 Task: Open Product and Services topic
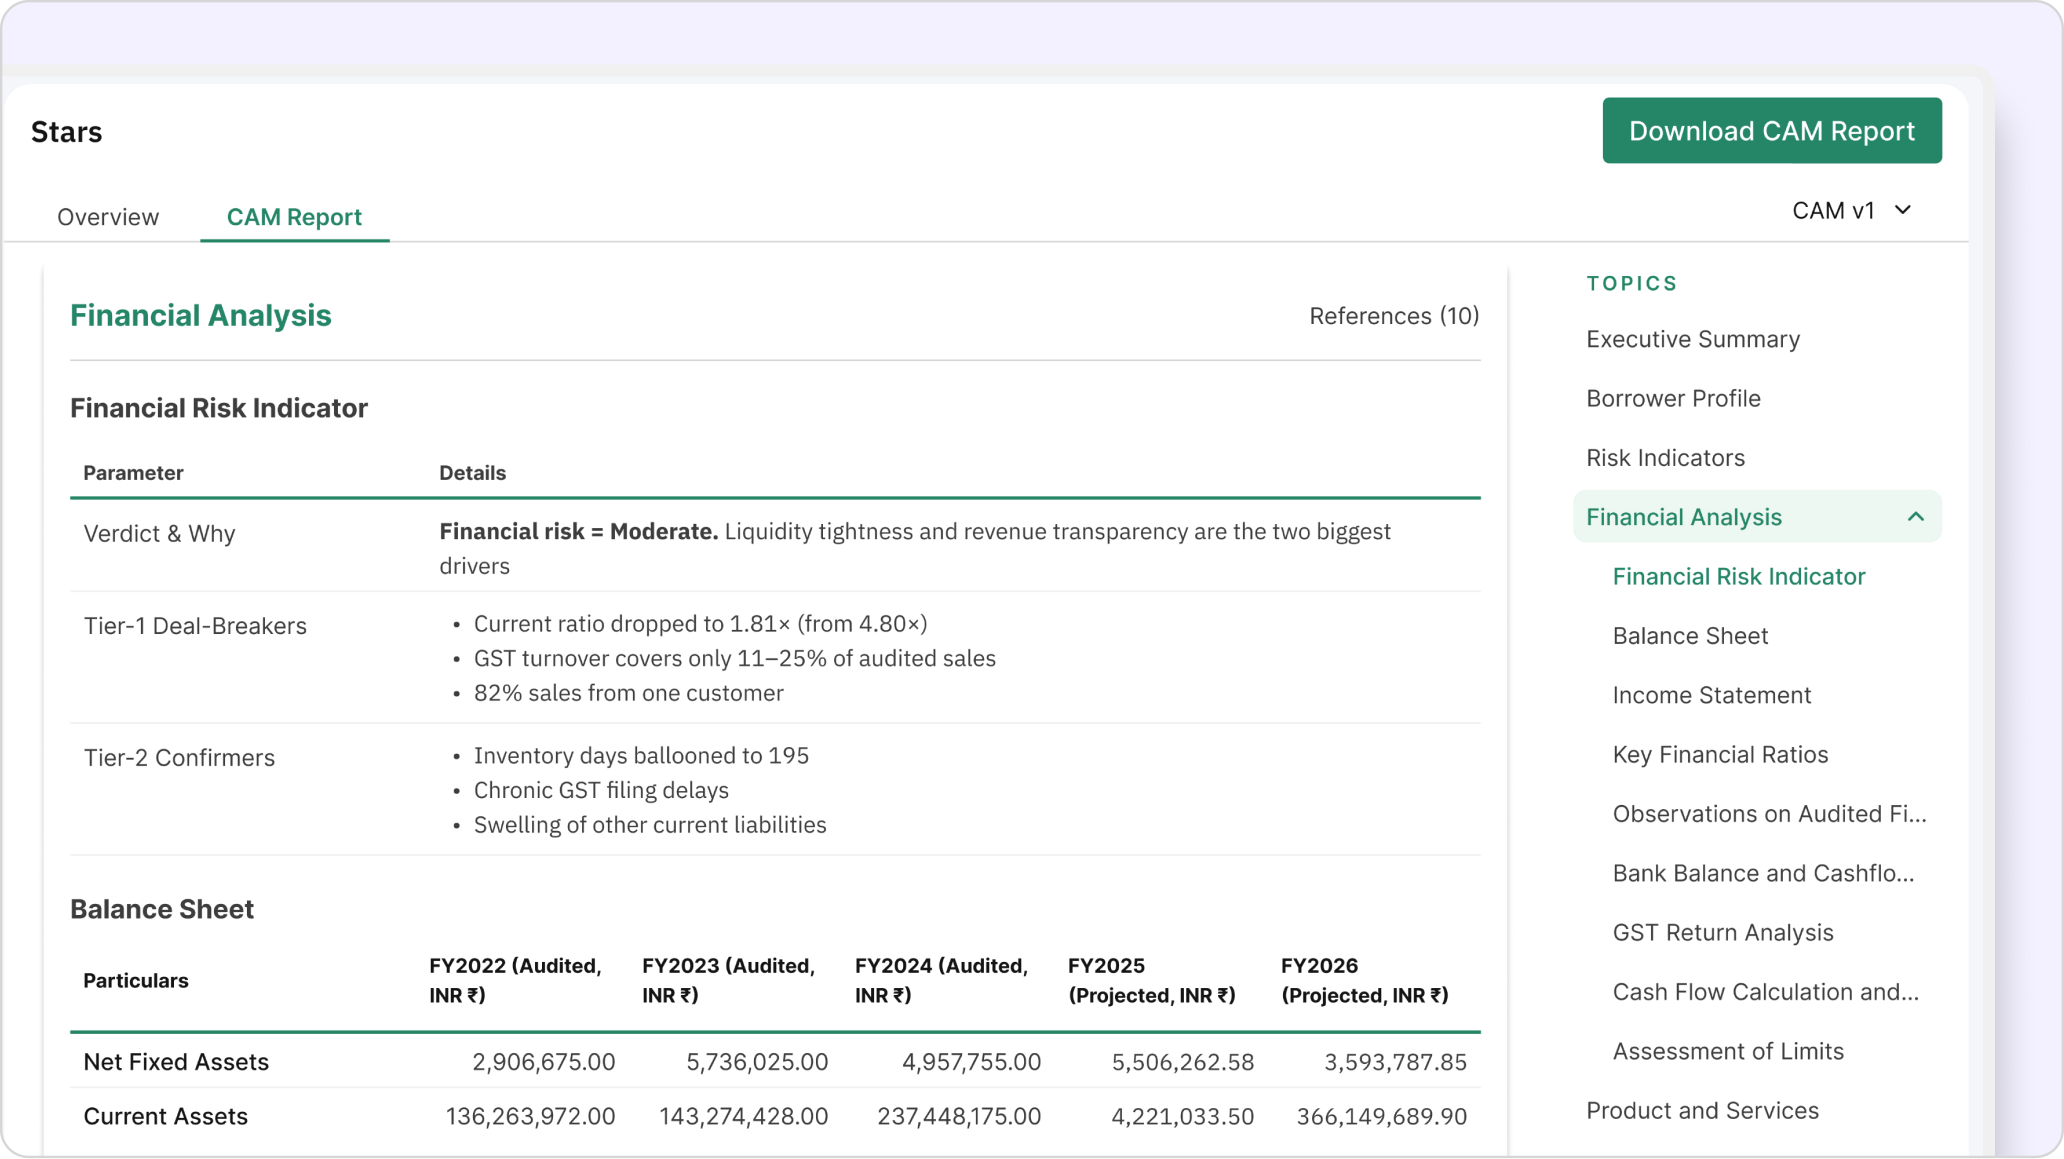(1702, 1111)
